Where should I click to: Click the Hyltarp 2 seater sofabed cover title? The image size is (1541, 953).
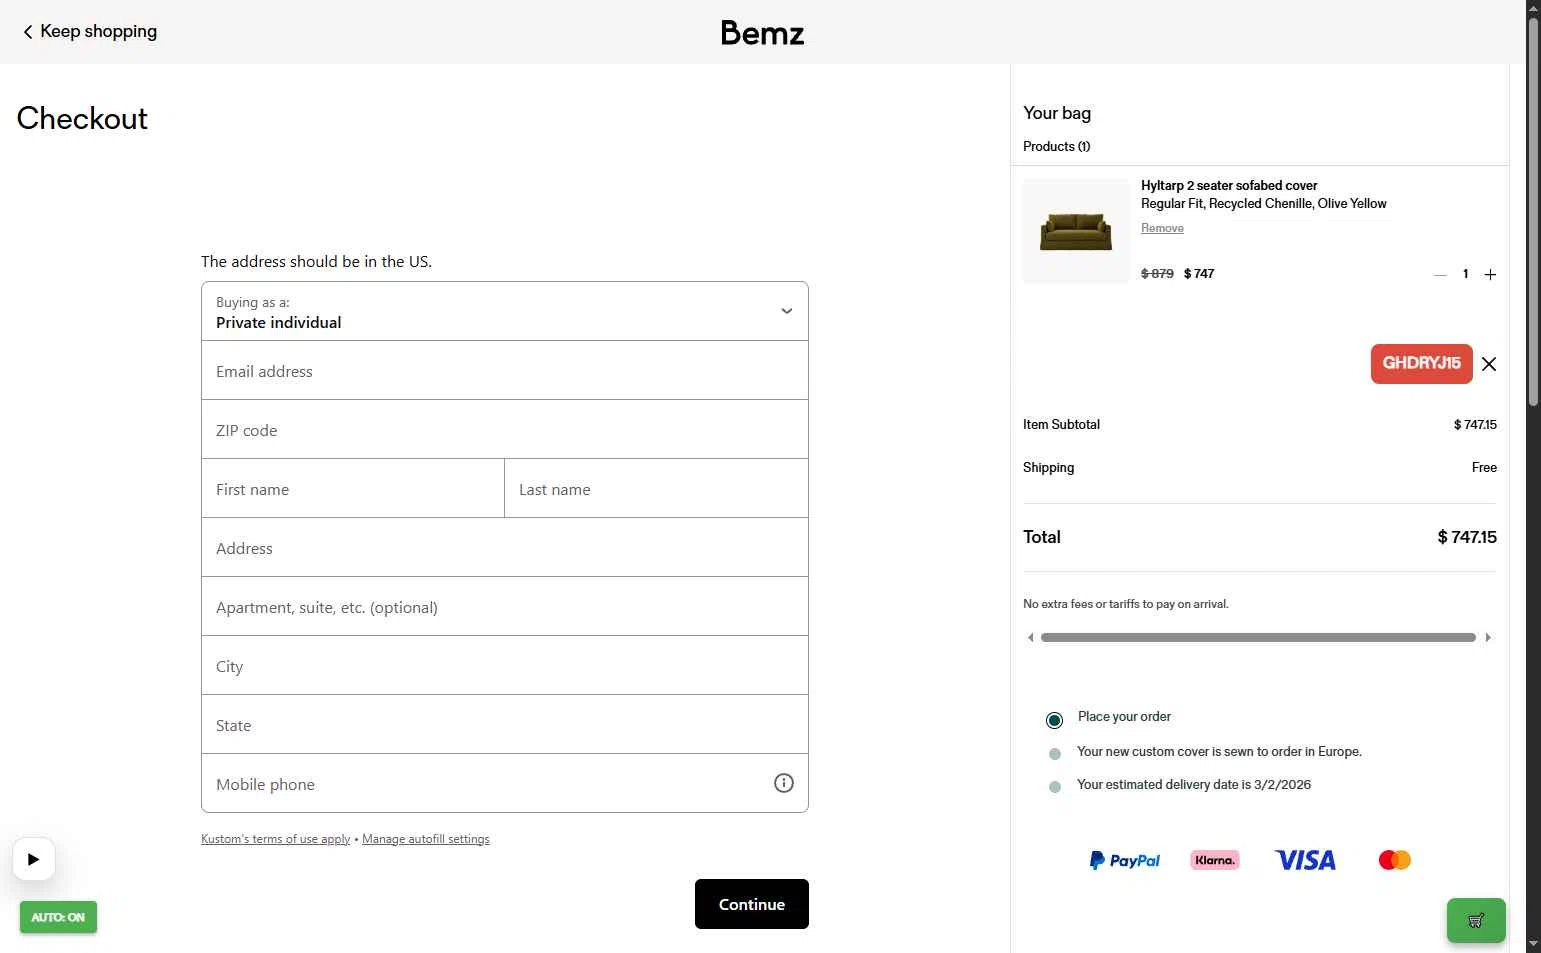[x=1229, y=186]
